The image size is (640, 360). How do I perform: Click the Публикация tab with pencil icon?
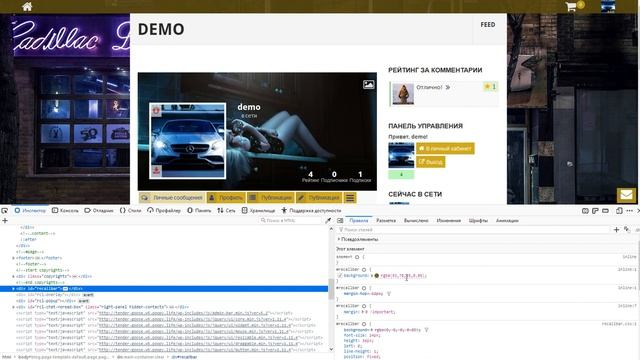click(x=319, y=198)
